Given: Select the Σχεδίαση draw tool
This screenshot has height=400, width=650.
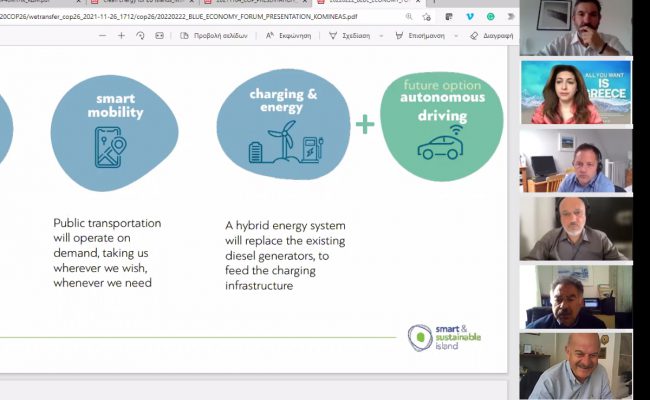Looking at the screenshot, I should tap(349, 36).
